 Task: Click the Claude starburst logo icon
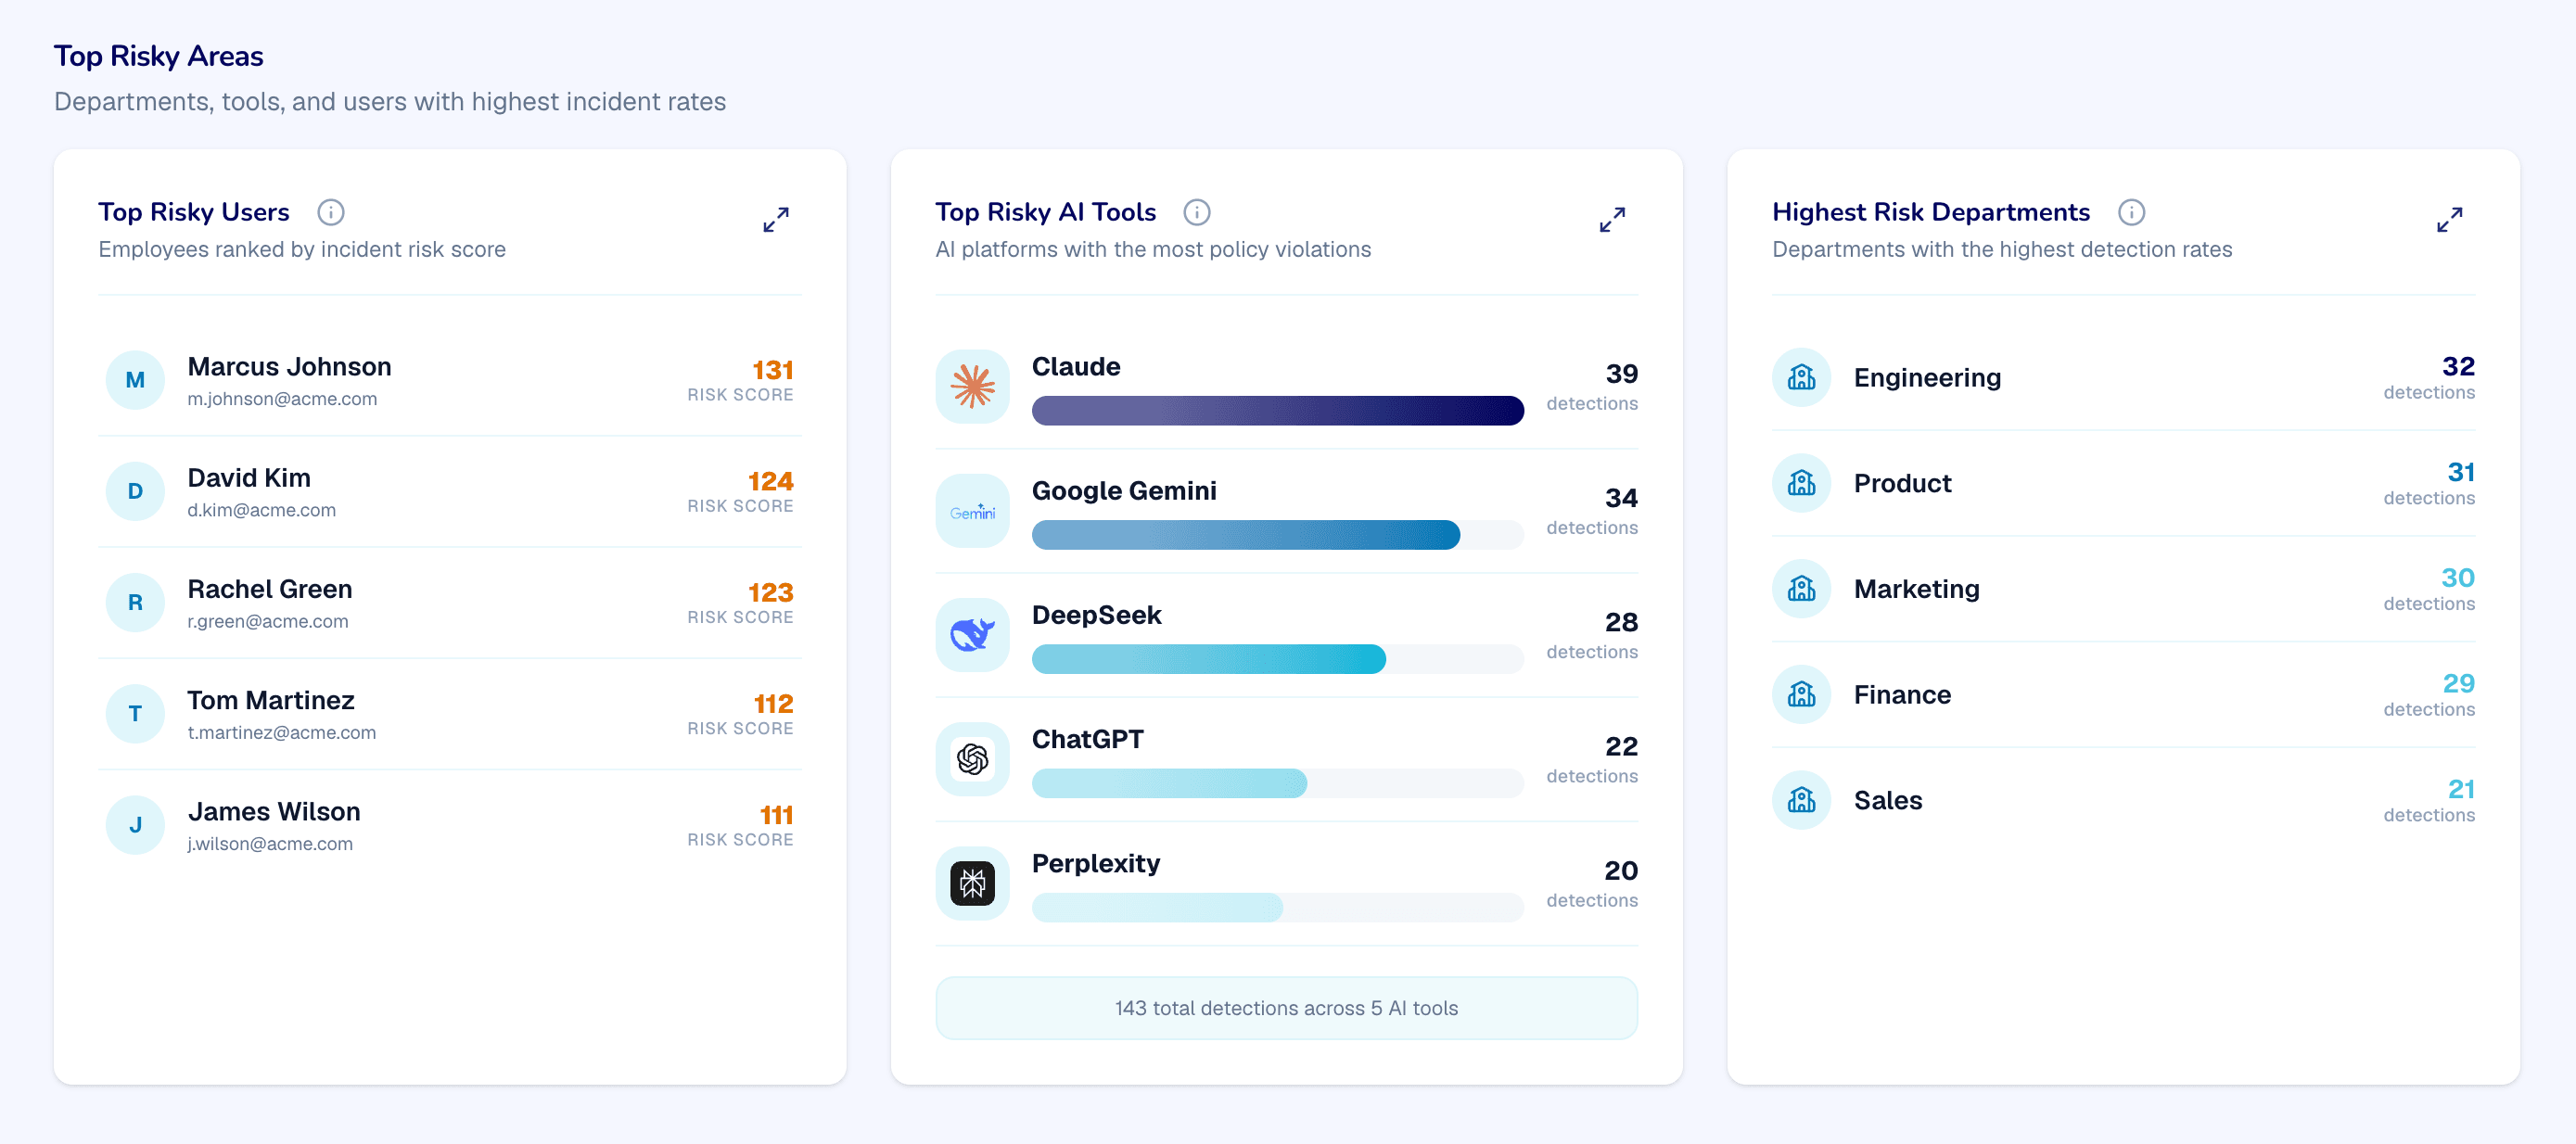[972, 386]
